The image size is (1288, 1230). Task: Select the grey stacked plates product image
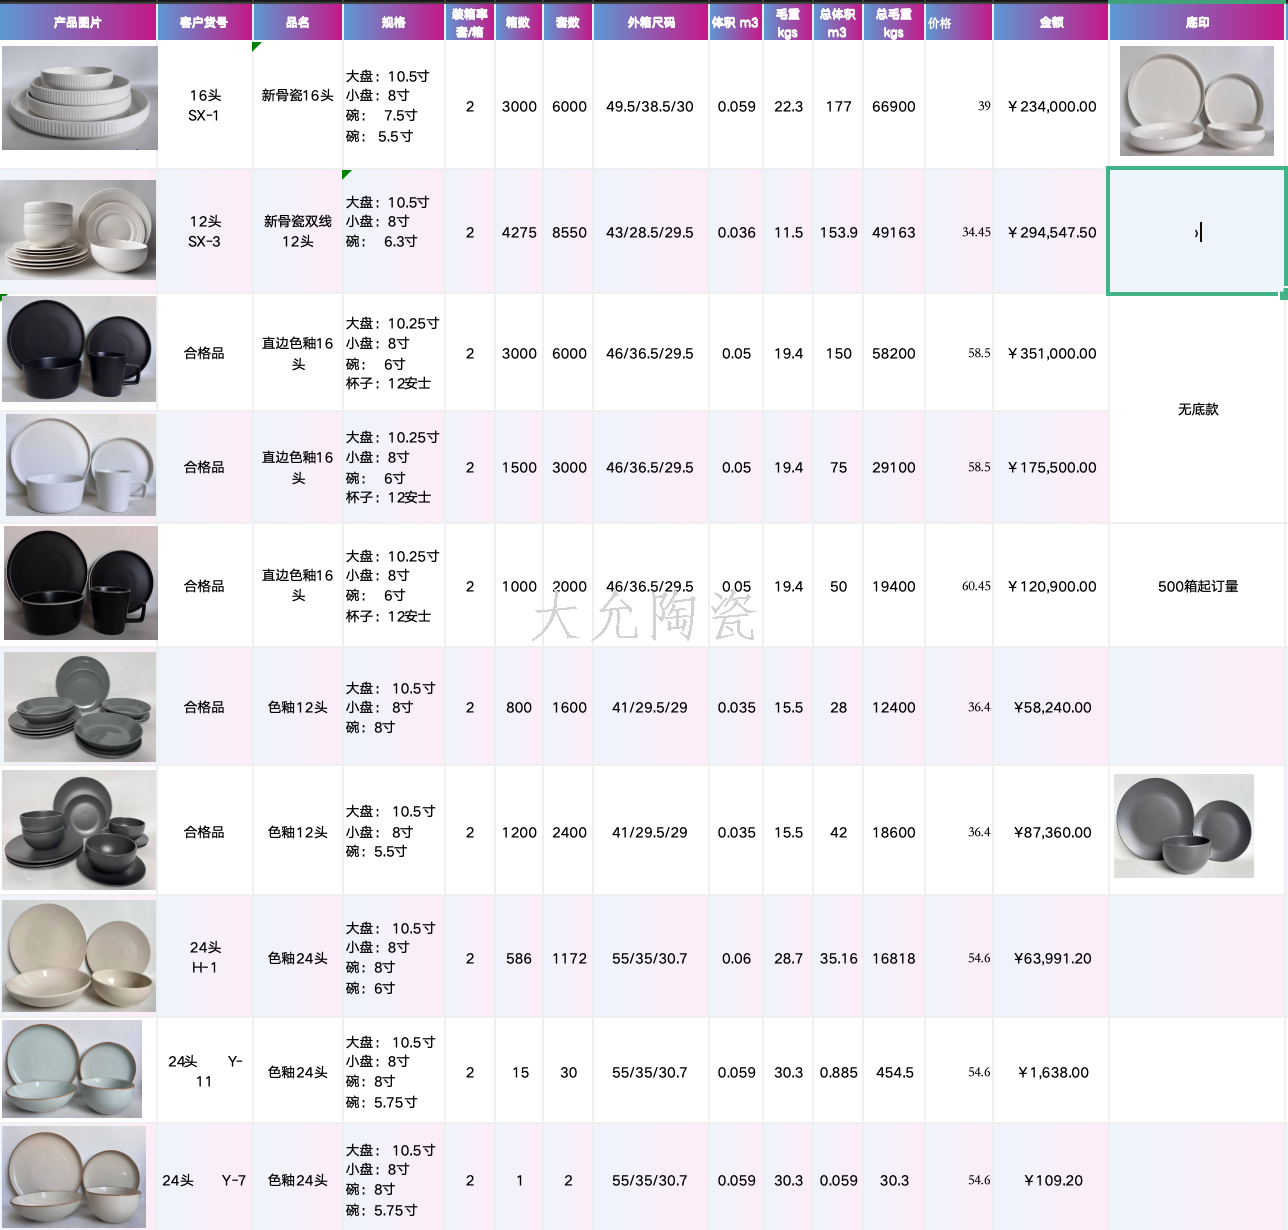click(80, 706)
